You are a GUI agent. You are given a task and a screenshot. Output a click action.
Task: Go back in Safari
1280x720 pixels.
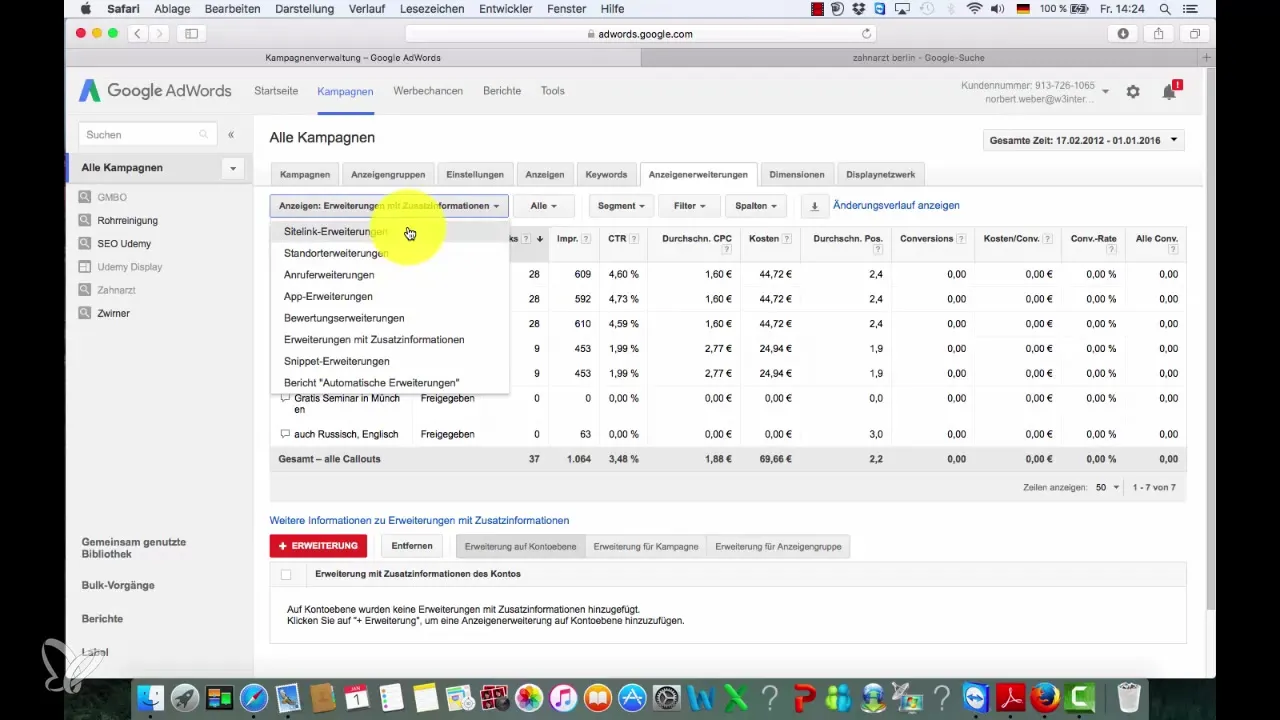[137, 33]
